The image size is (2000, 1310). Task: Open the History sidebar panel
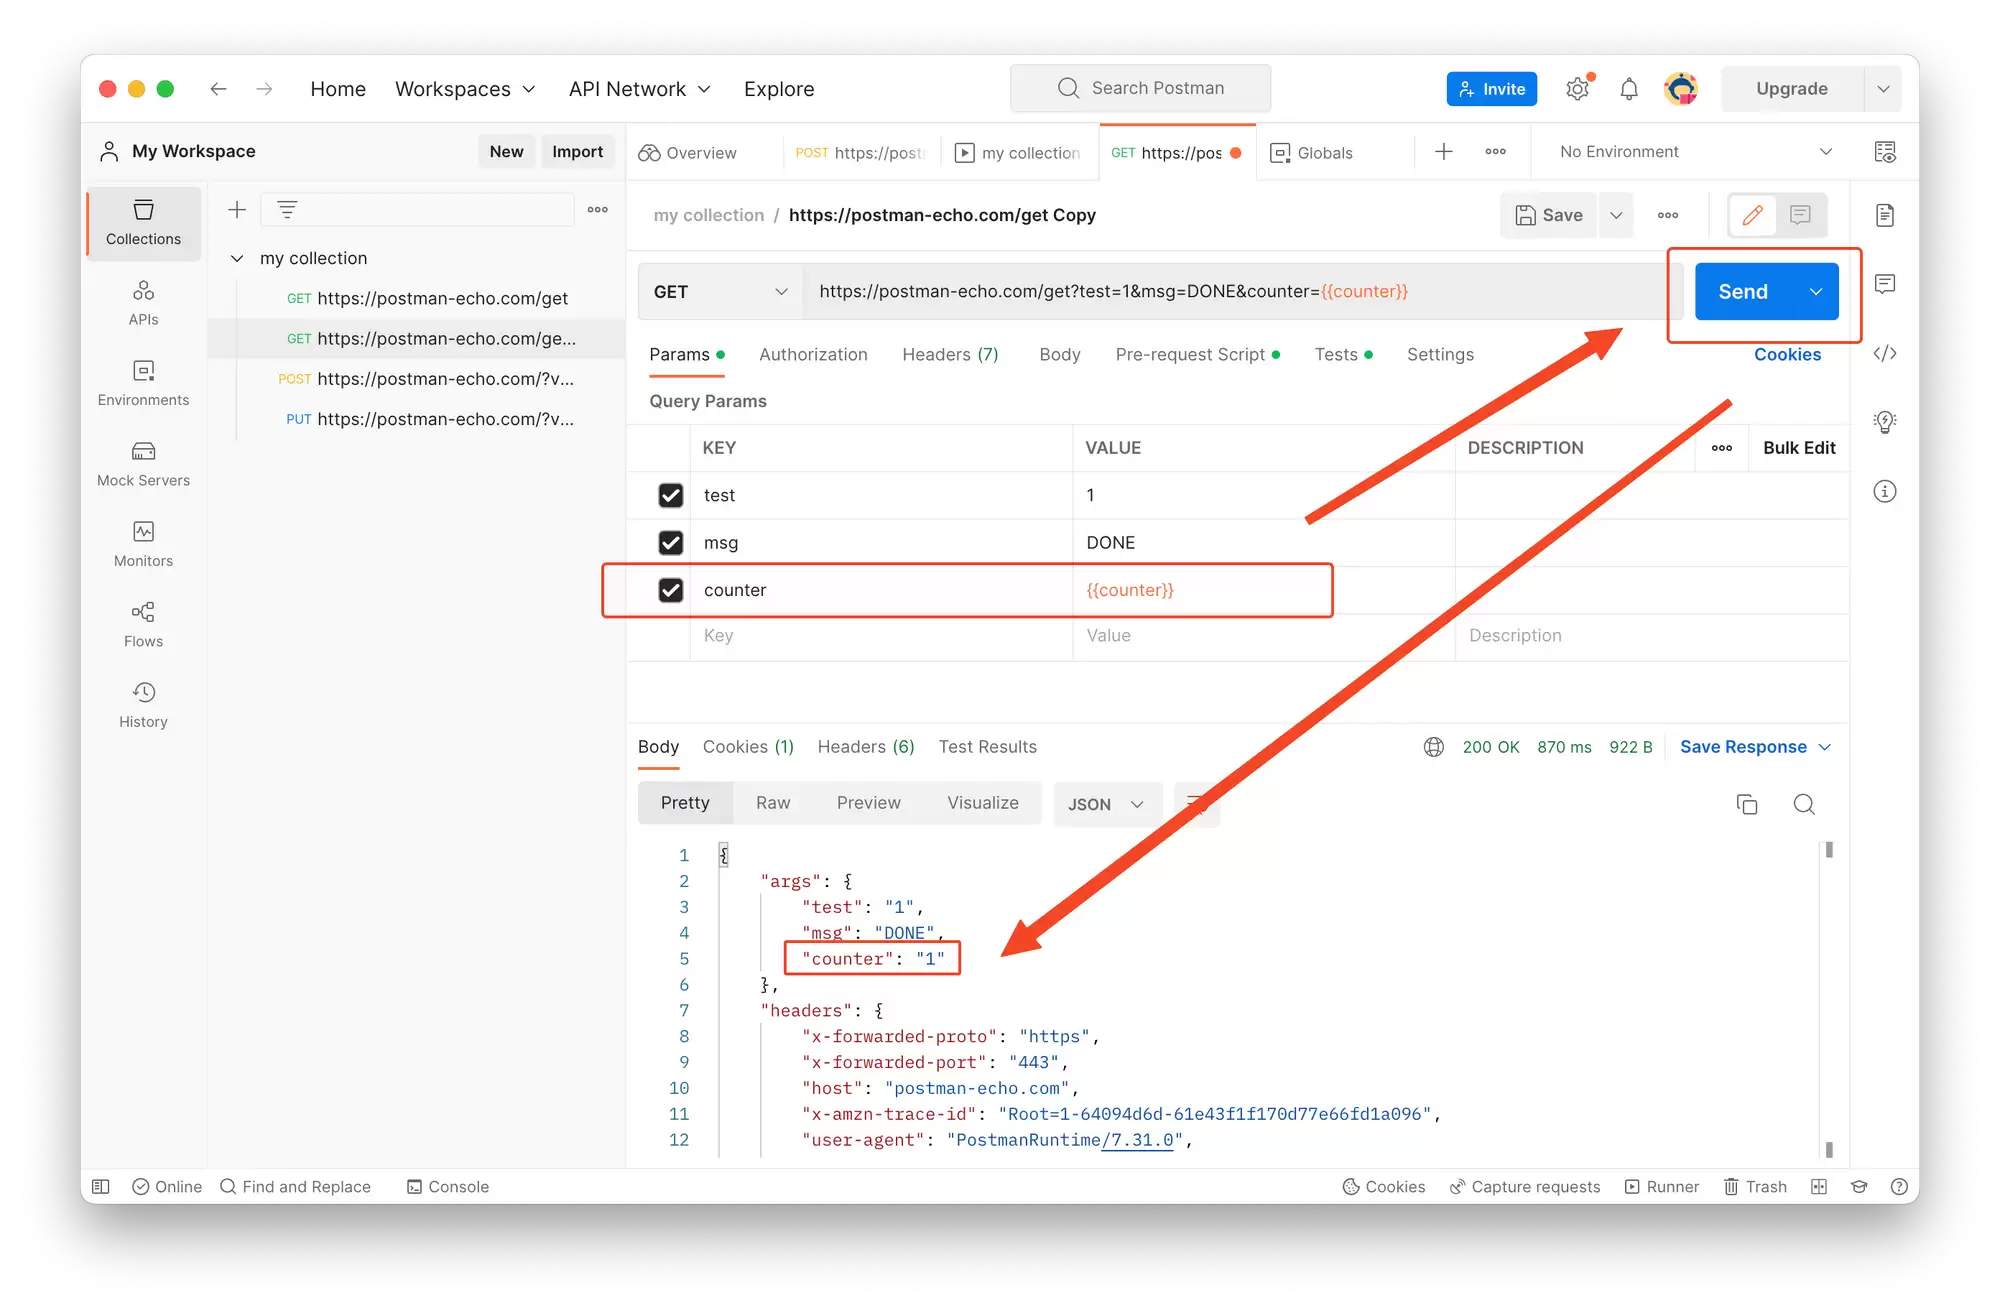click(143, 705)
